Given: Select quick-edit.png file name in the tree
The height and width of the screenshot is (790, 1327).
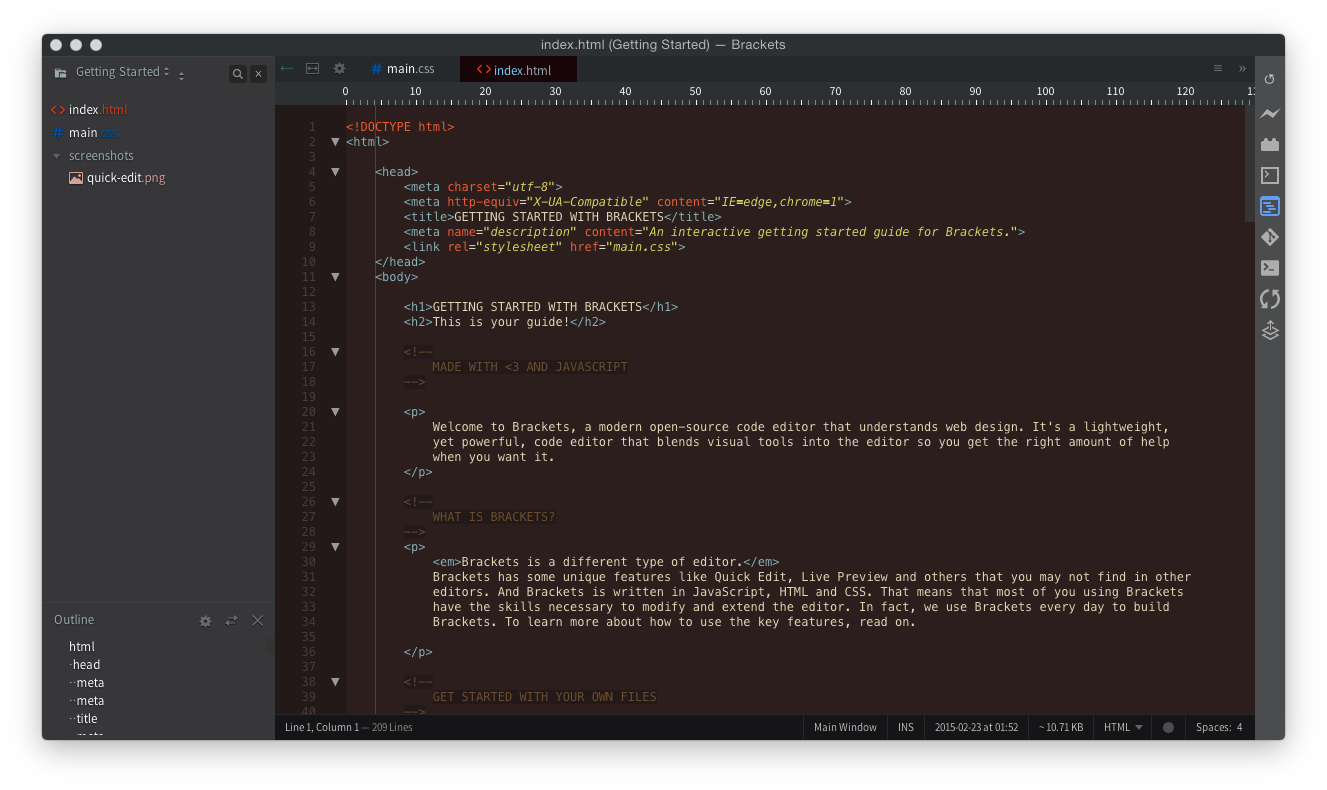Looking at the screenshot, I should point(126,178).
